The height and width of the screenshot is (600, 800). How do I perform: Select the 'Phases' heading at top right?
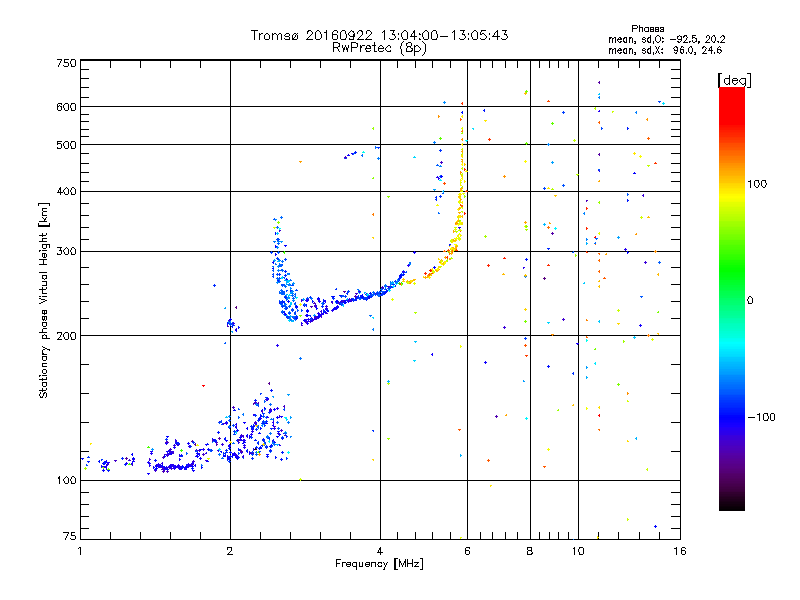click(x=647, y=29)
